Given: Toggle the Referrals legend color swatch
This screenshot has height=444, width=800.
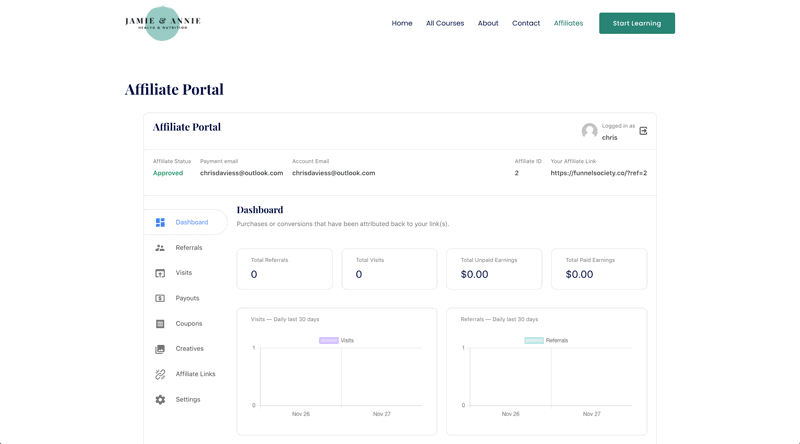Looking at the screenshot, I should 534,340.
